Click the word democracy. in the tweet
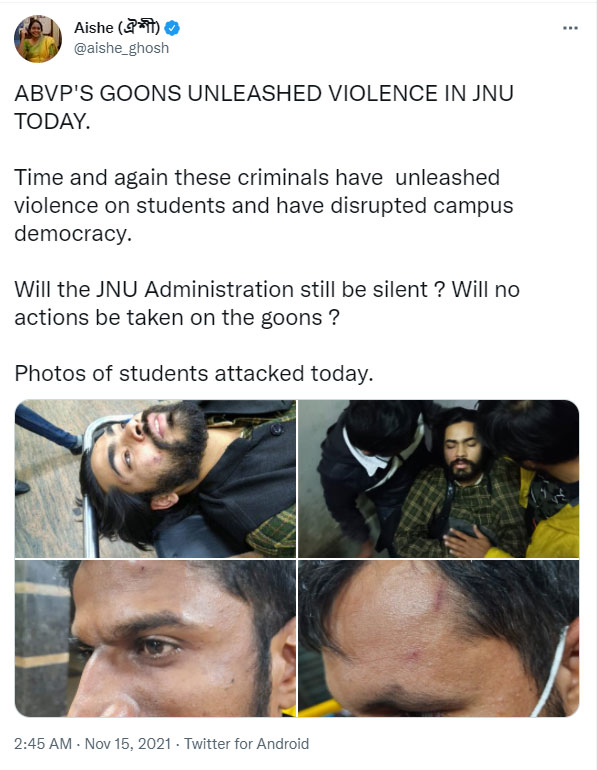 point(73,234)
